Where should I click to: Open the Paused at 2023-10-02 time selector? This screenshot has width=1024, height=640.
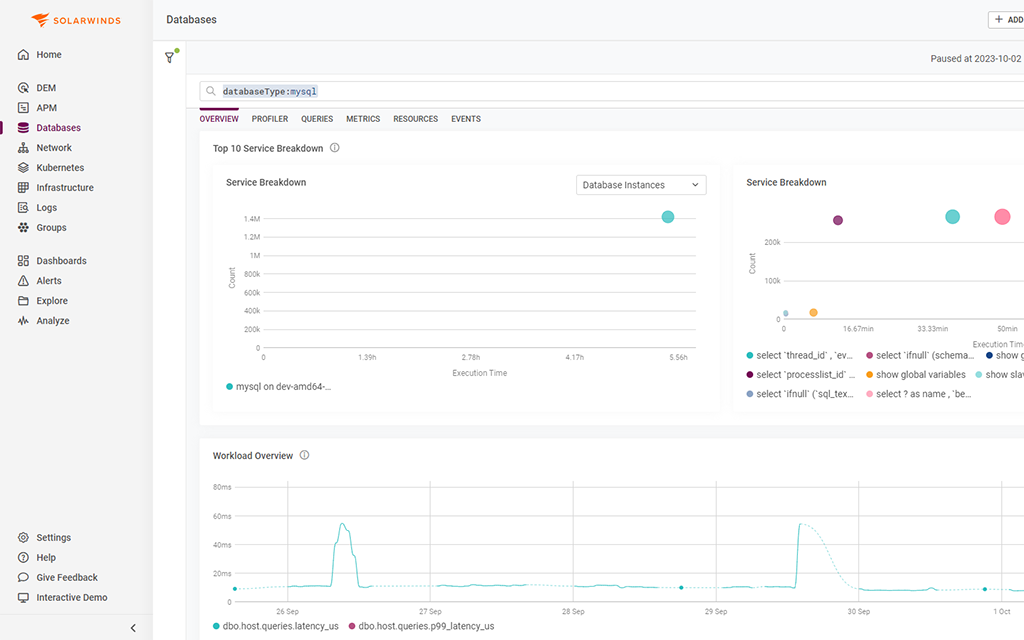pos(974,57)
